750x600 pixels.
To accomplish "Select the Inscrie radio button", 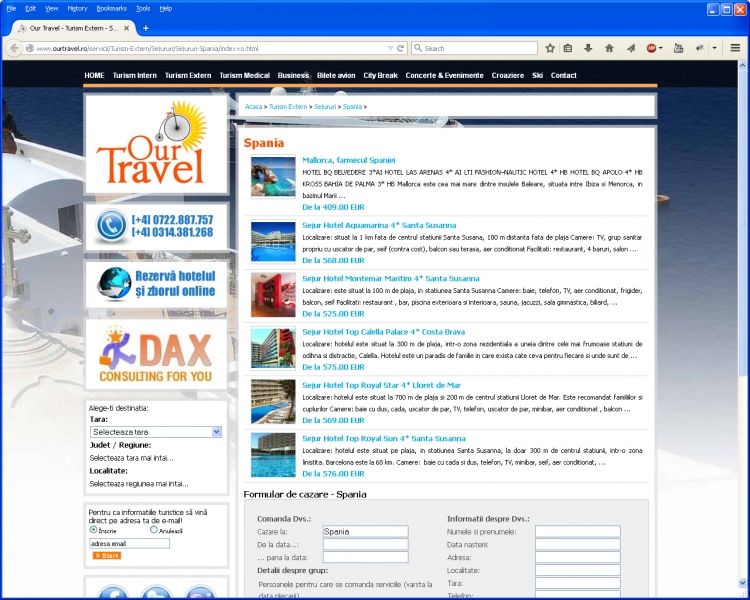I will (93, 530).
